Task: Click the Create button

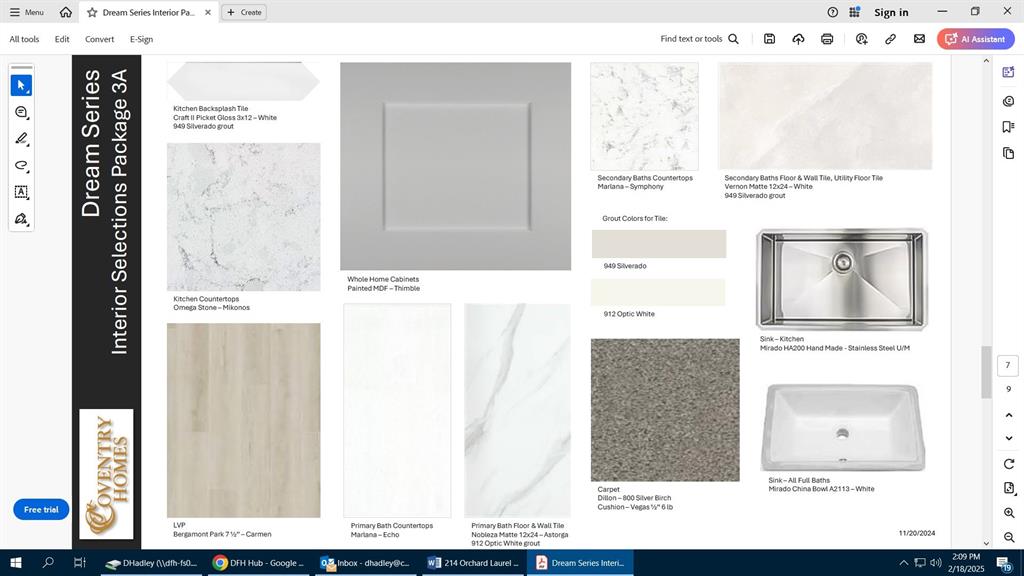Action: (244, 12)
